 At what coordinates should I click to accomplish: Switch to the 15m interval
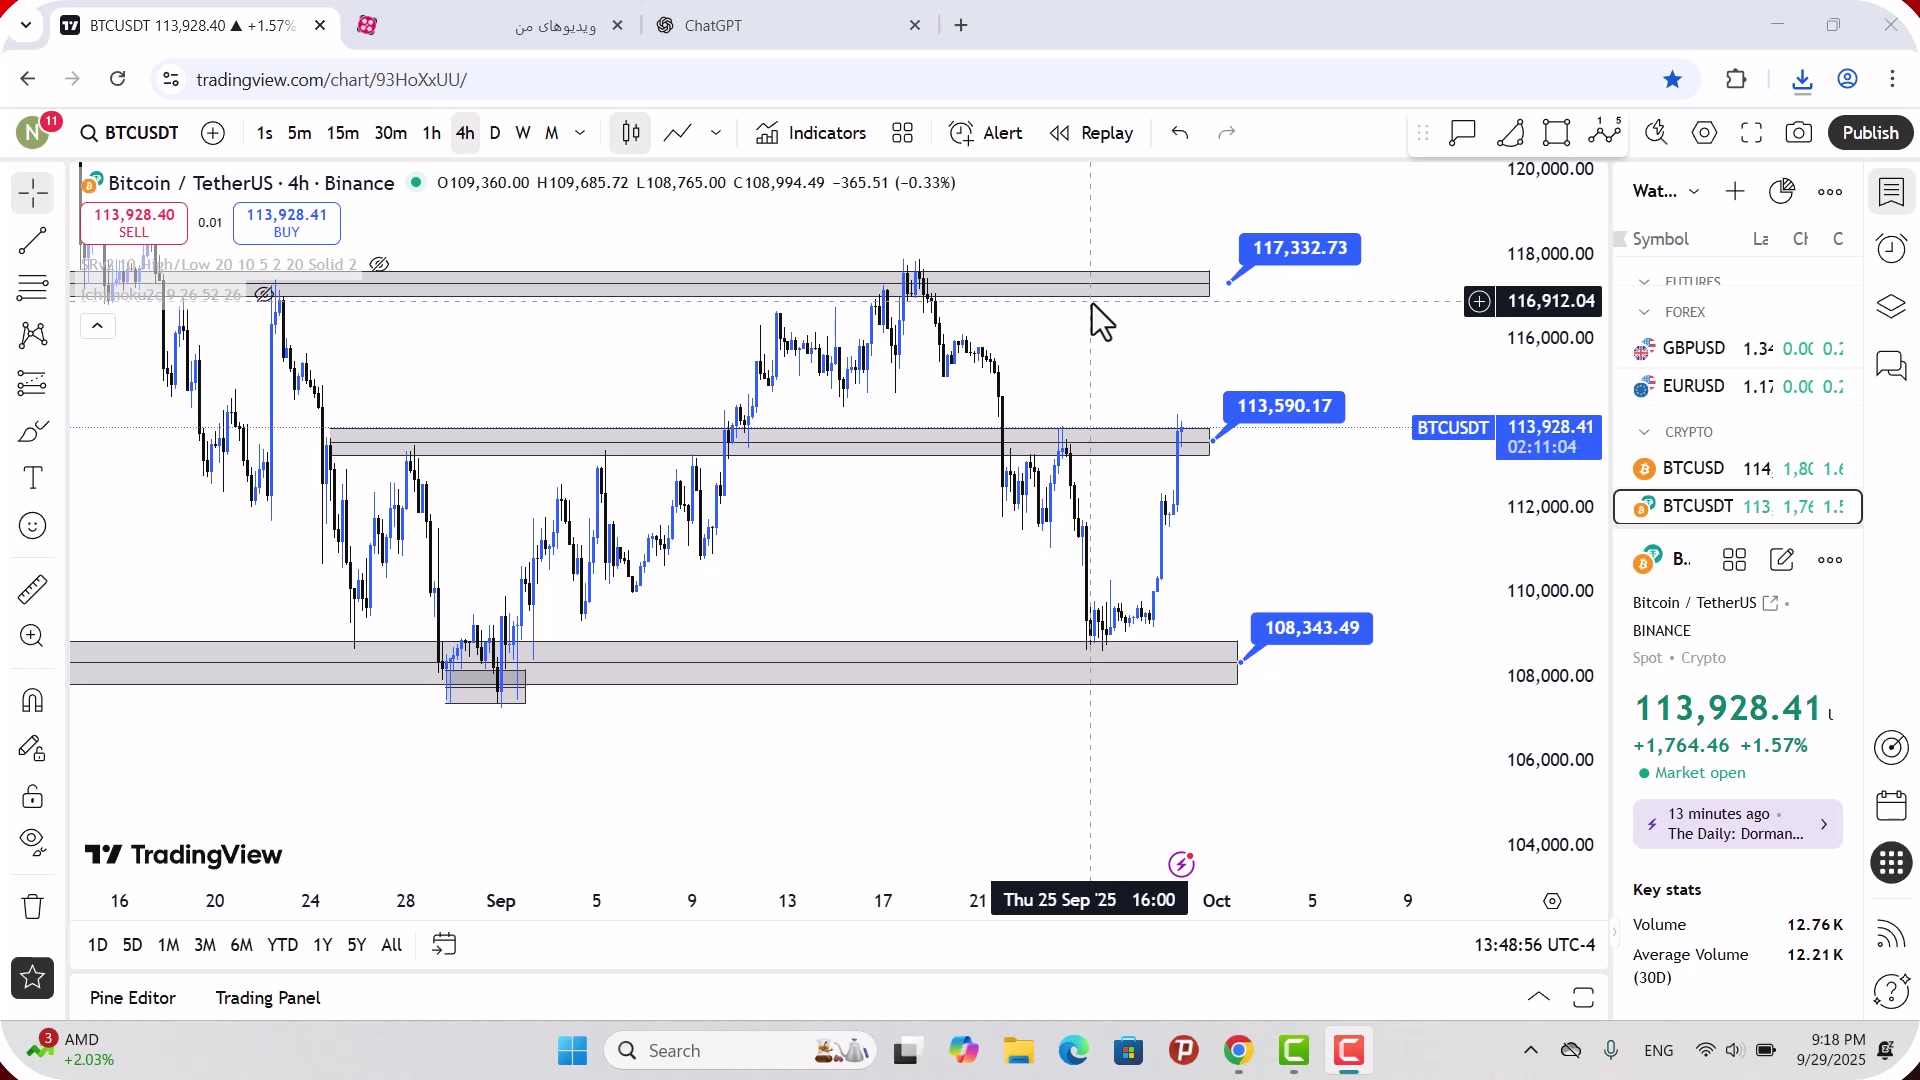tap(343, 133)
